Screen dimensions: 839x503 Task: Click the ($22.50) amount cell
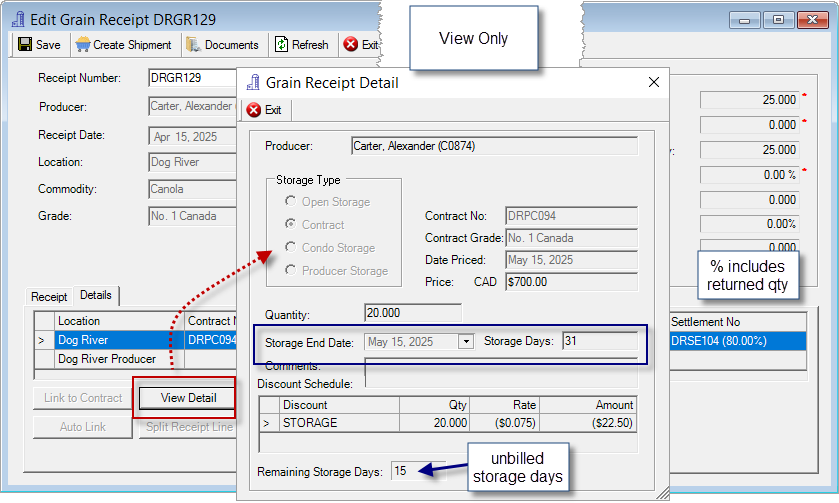588,423
